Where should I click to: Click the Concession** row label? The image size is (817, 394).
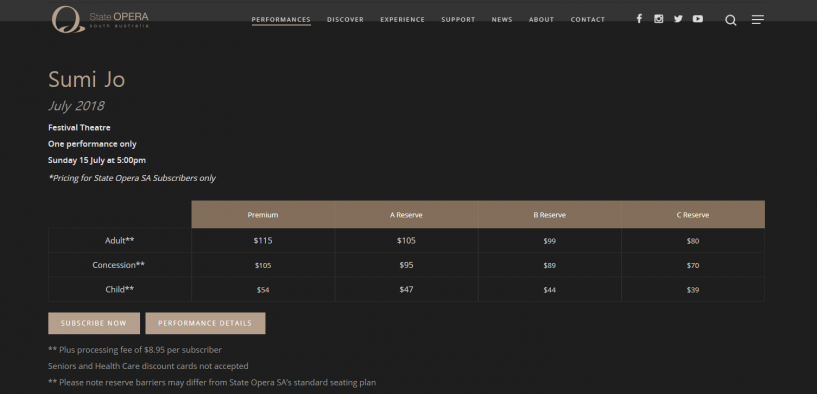pyautogui.click(x=119, y=265)
